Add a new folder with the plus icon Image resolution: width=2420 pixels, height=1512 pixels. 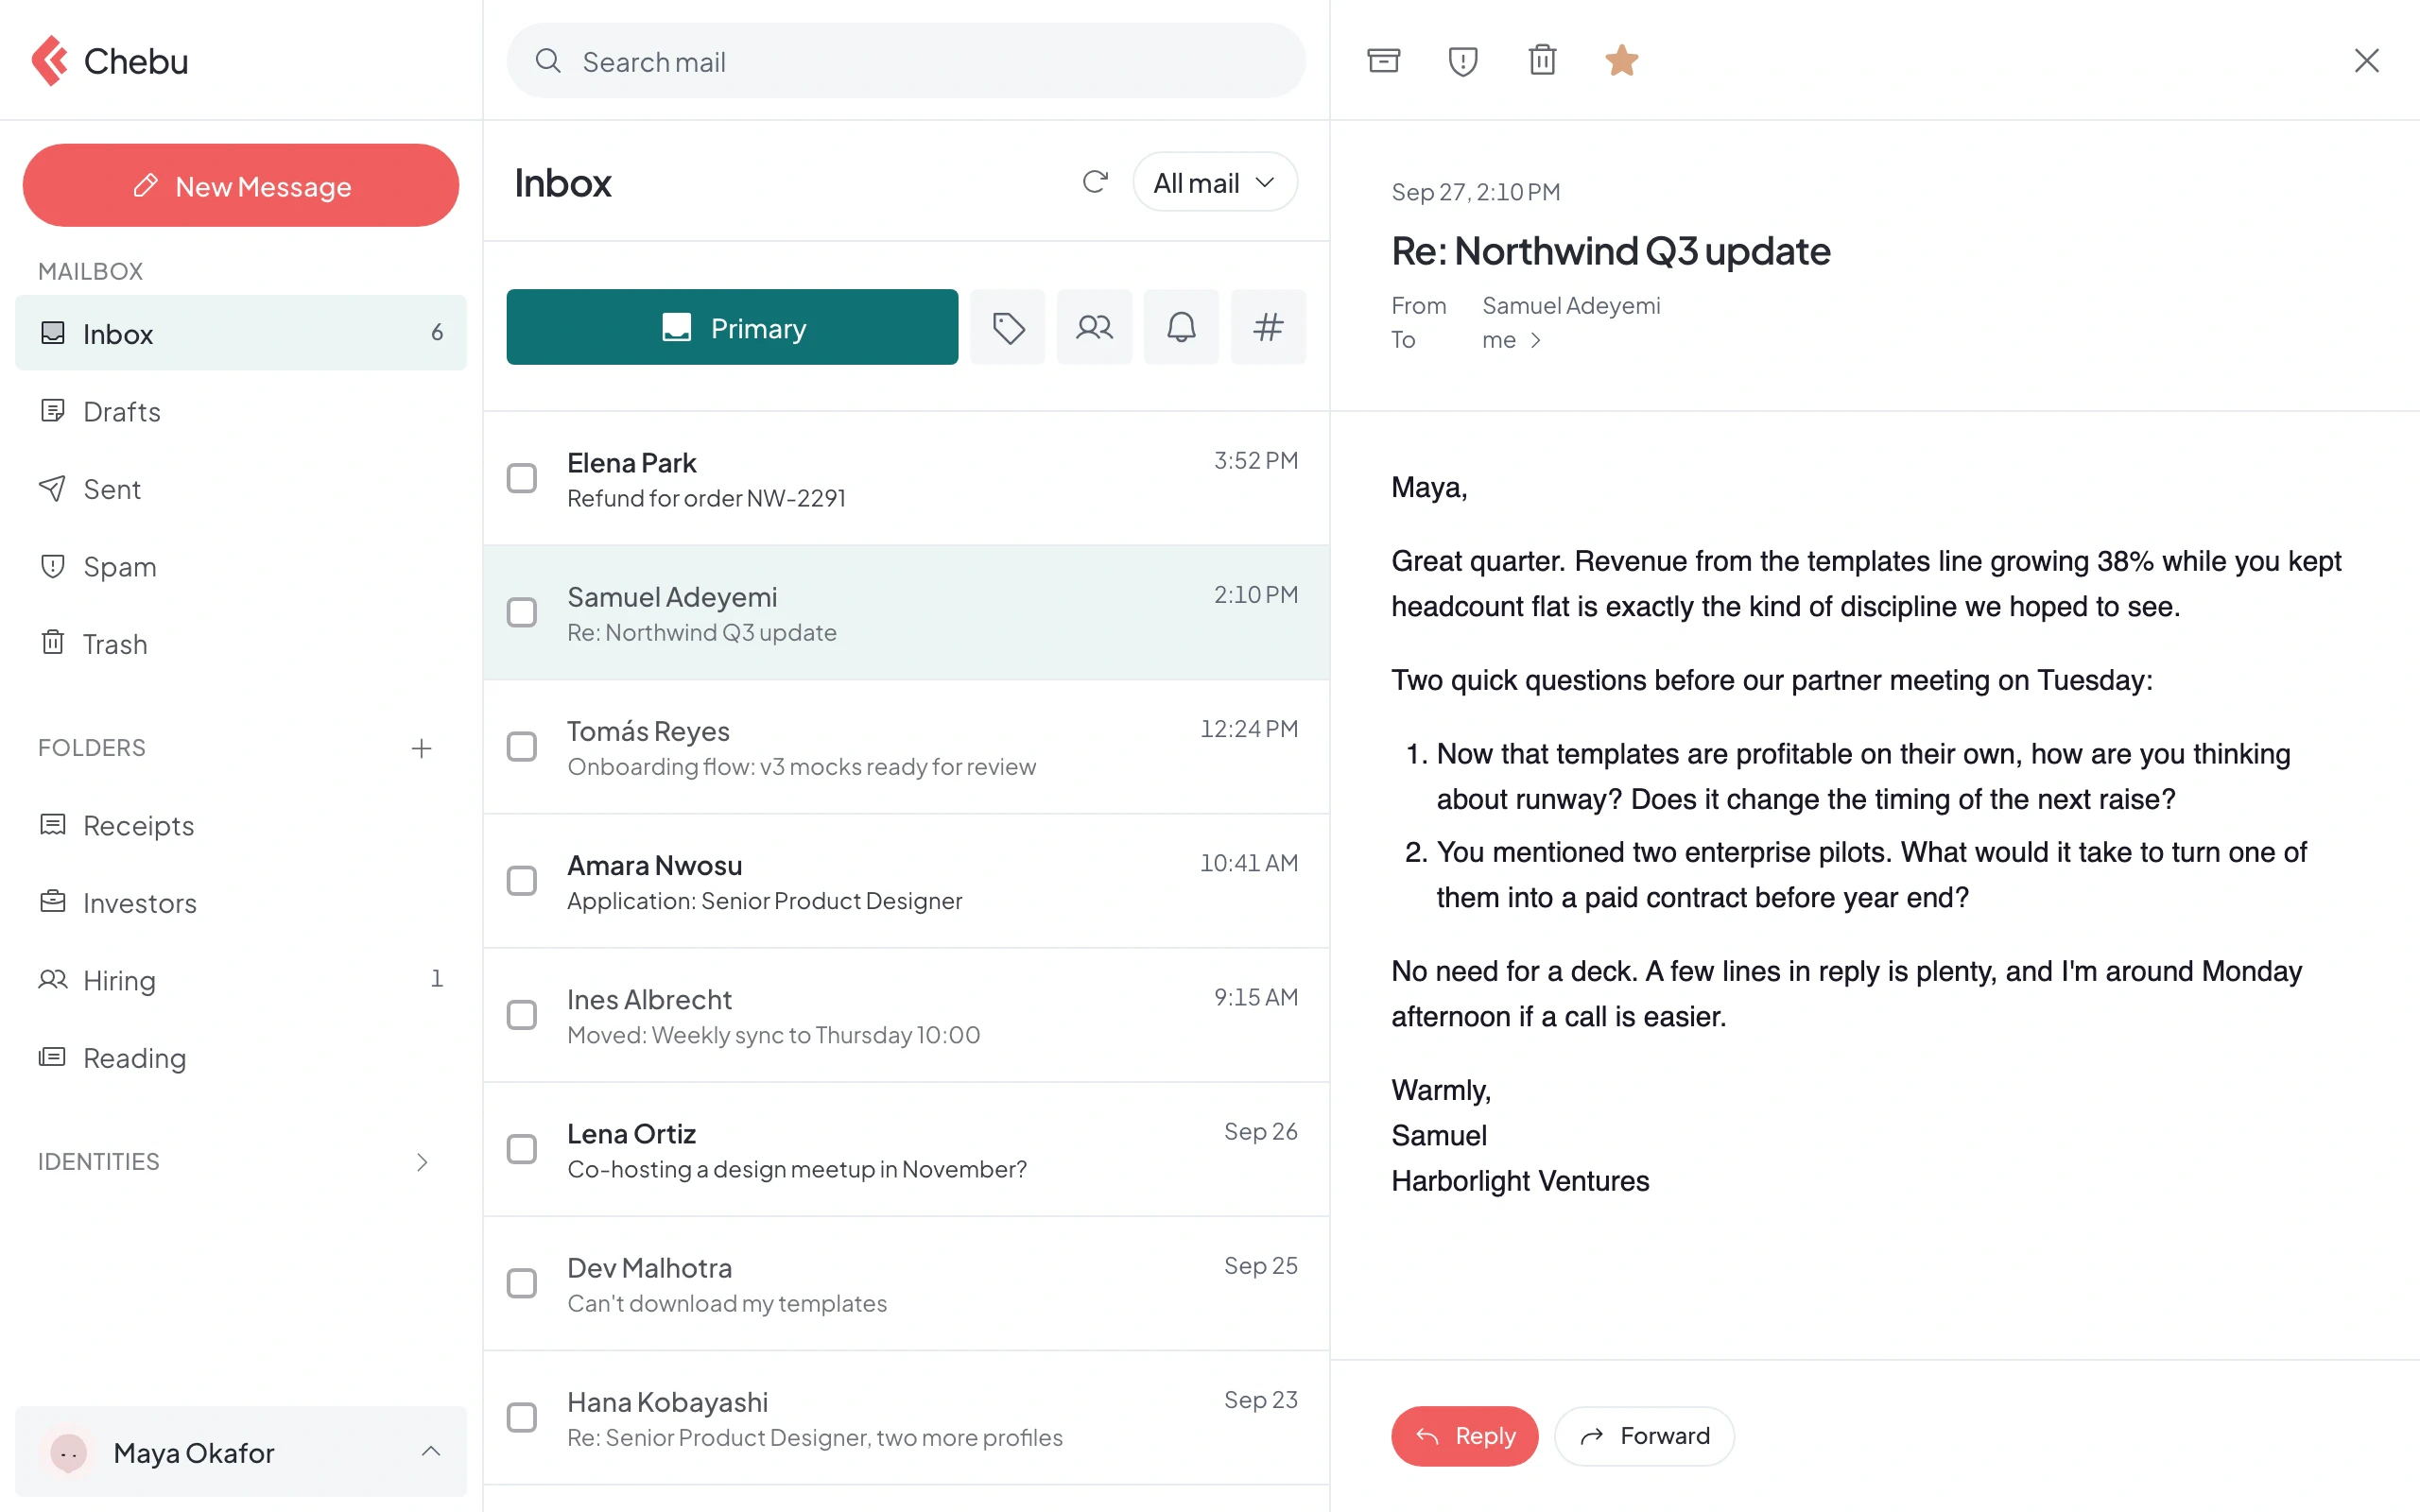421,748
